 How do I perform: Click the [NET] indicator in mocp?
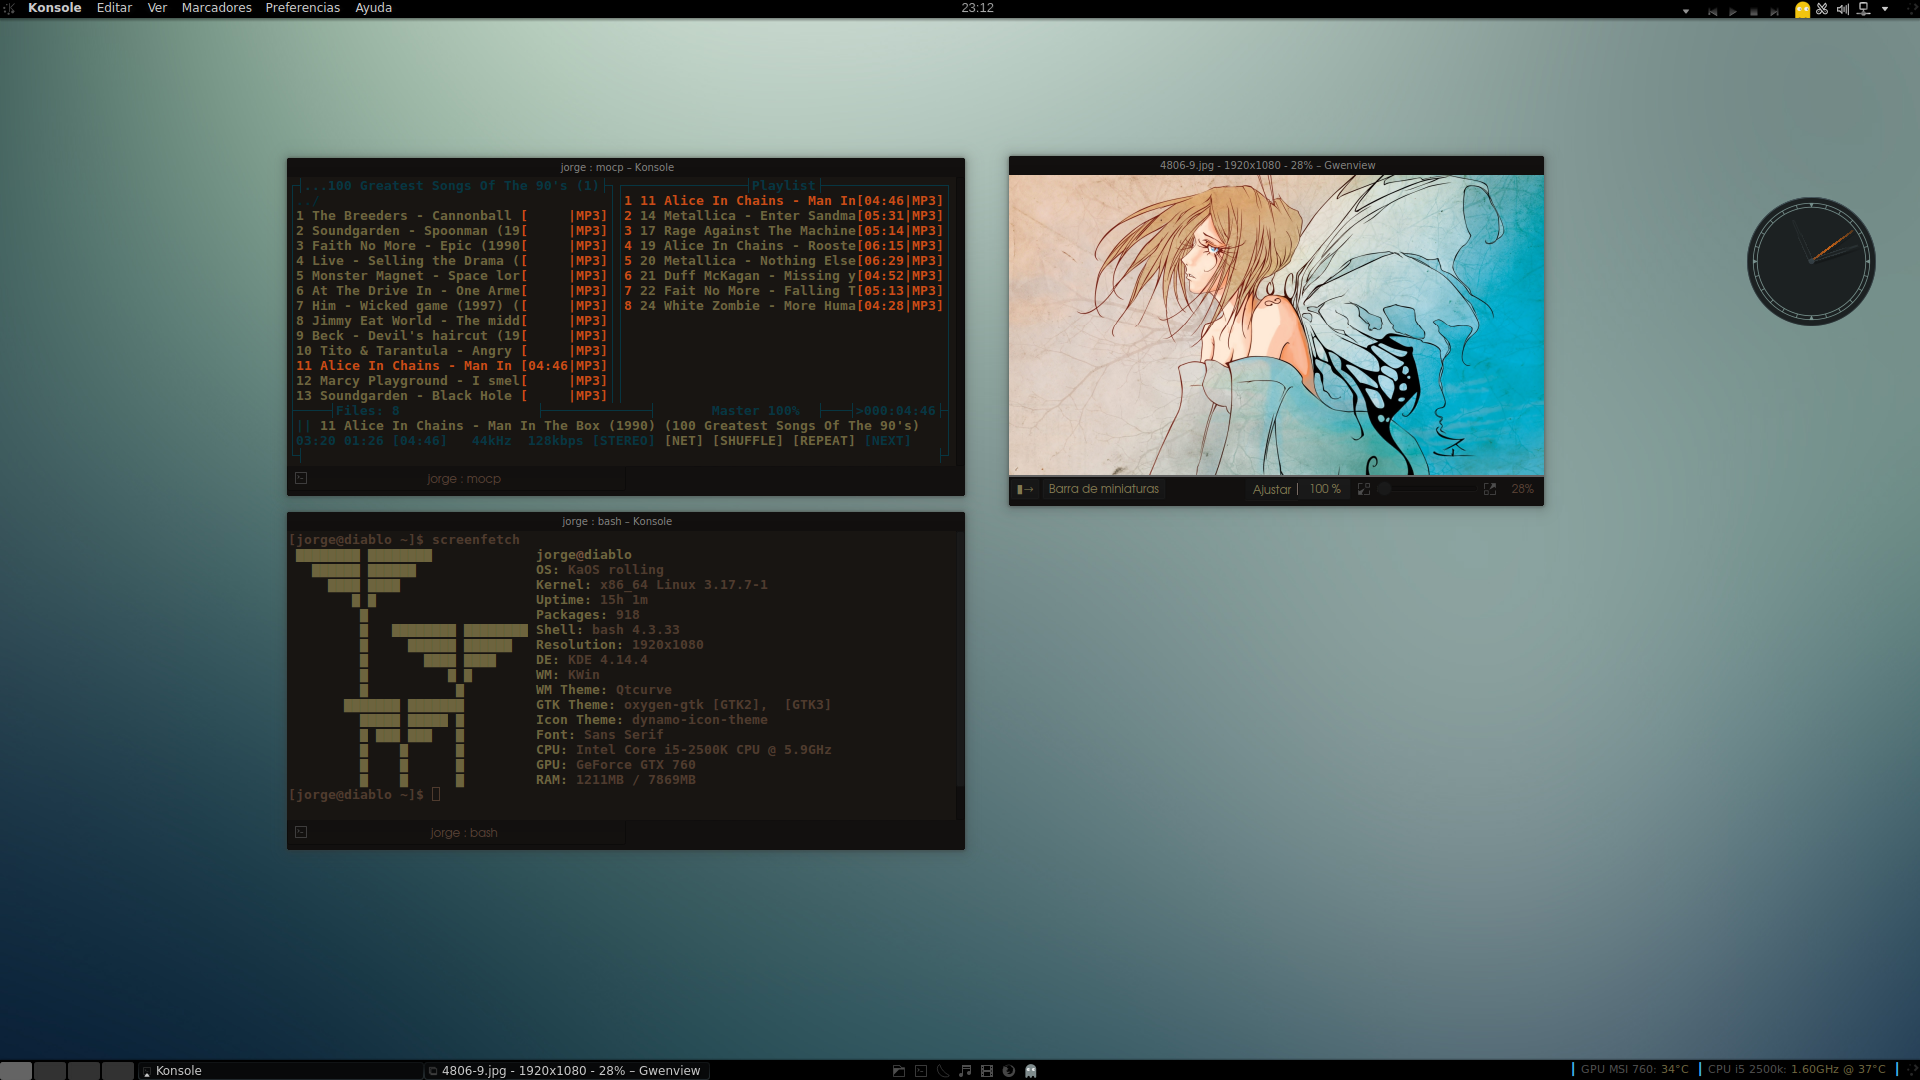684,441
